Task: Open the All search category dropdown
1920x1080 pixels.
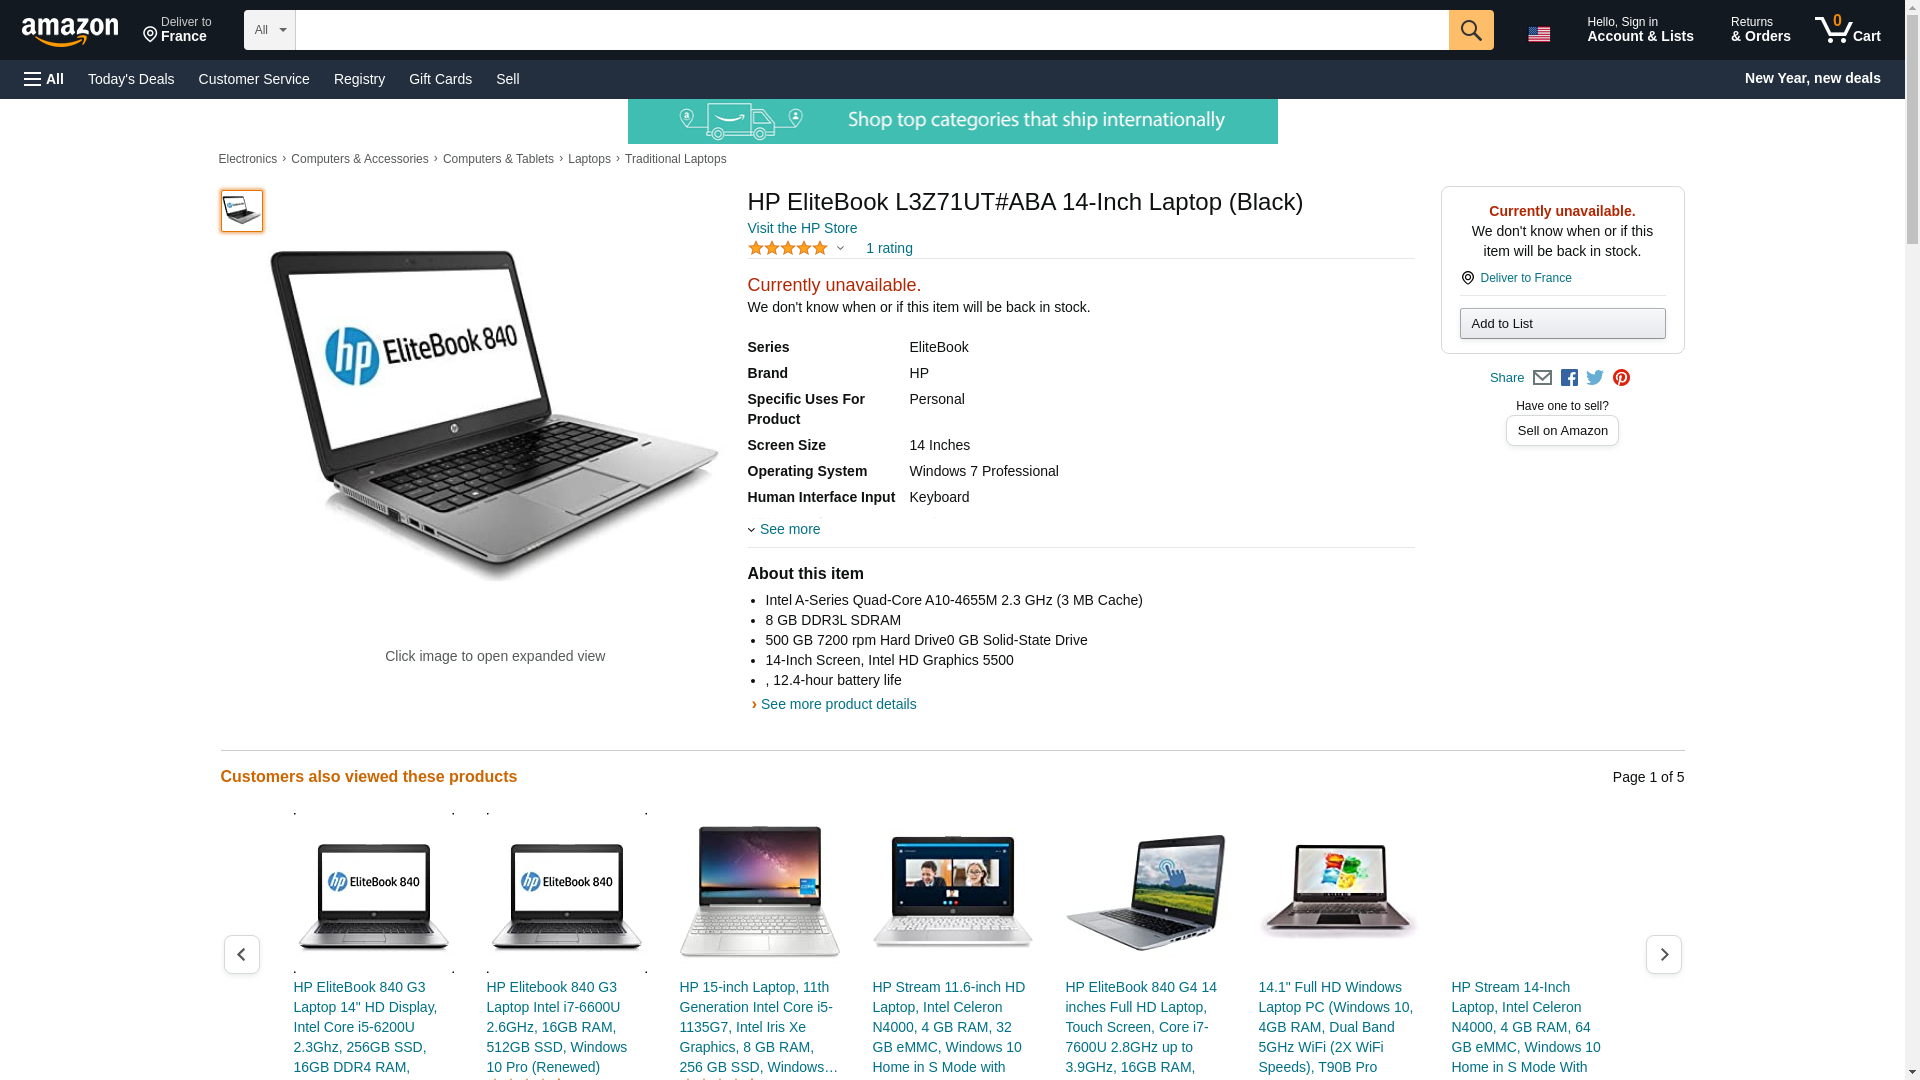Action: click(269, 30)
